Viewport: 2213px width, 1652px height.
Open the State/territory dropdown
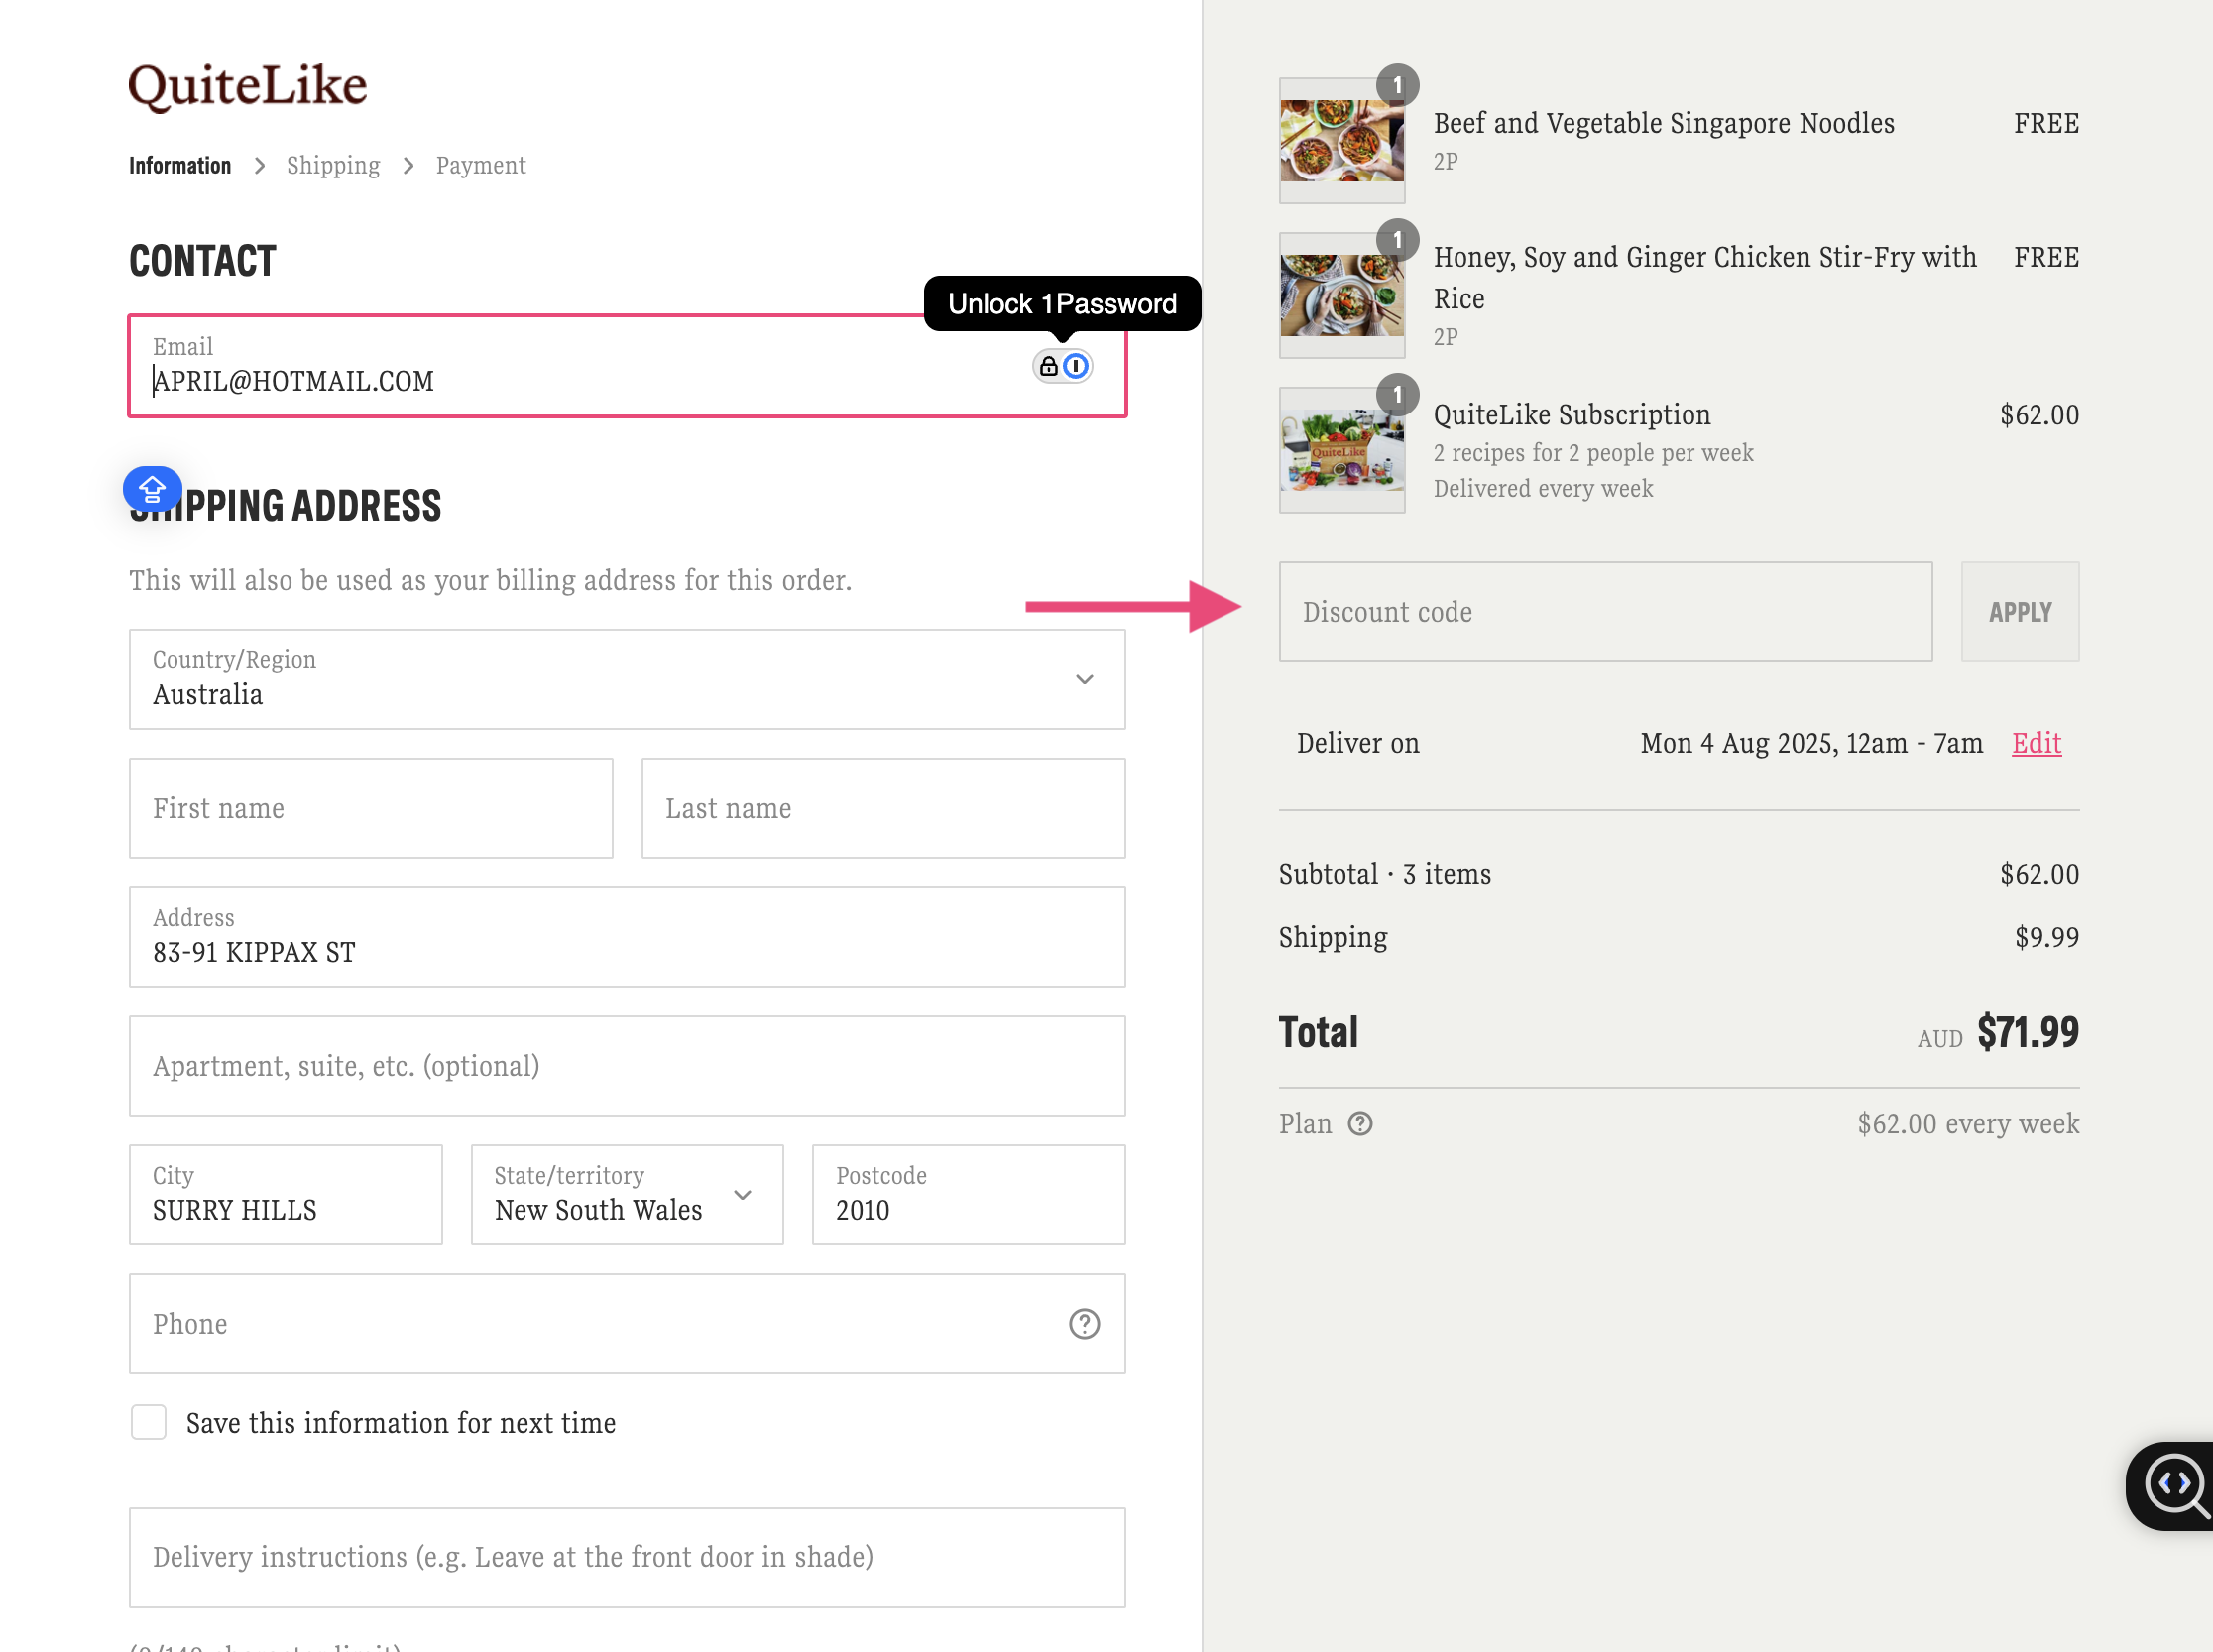(x=627, y=1195)
